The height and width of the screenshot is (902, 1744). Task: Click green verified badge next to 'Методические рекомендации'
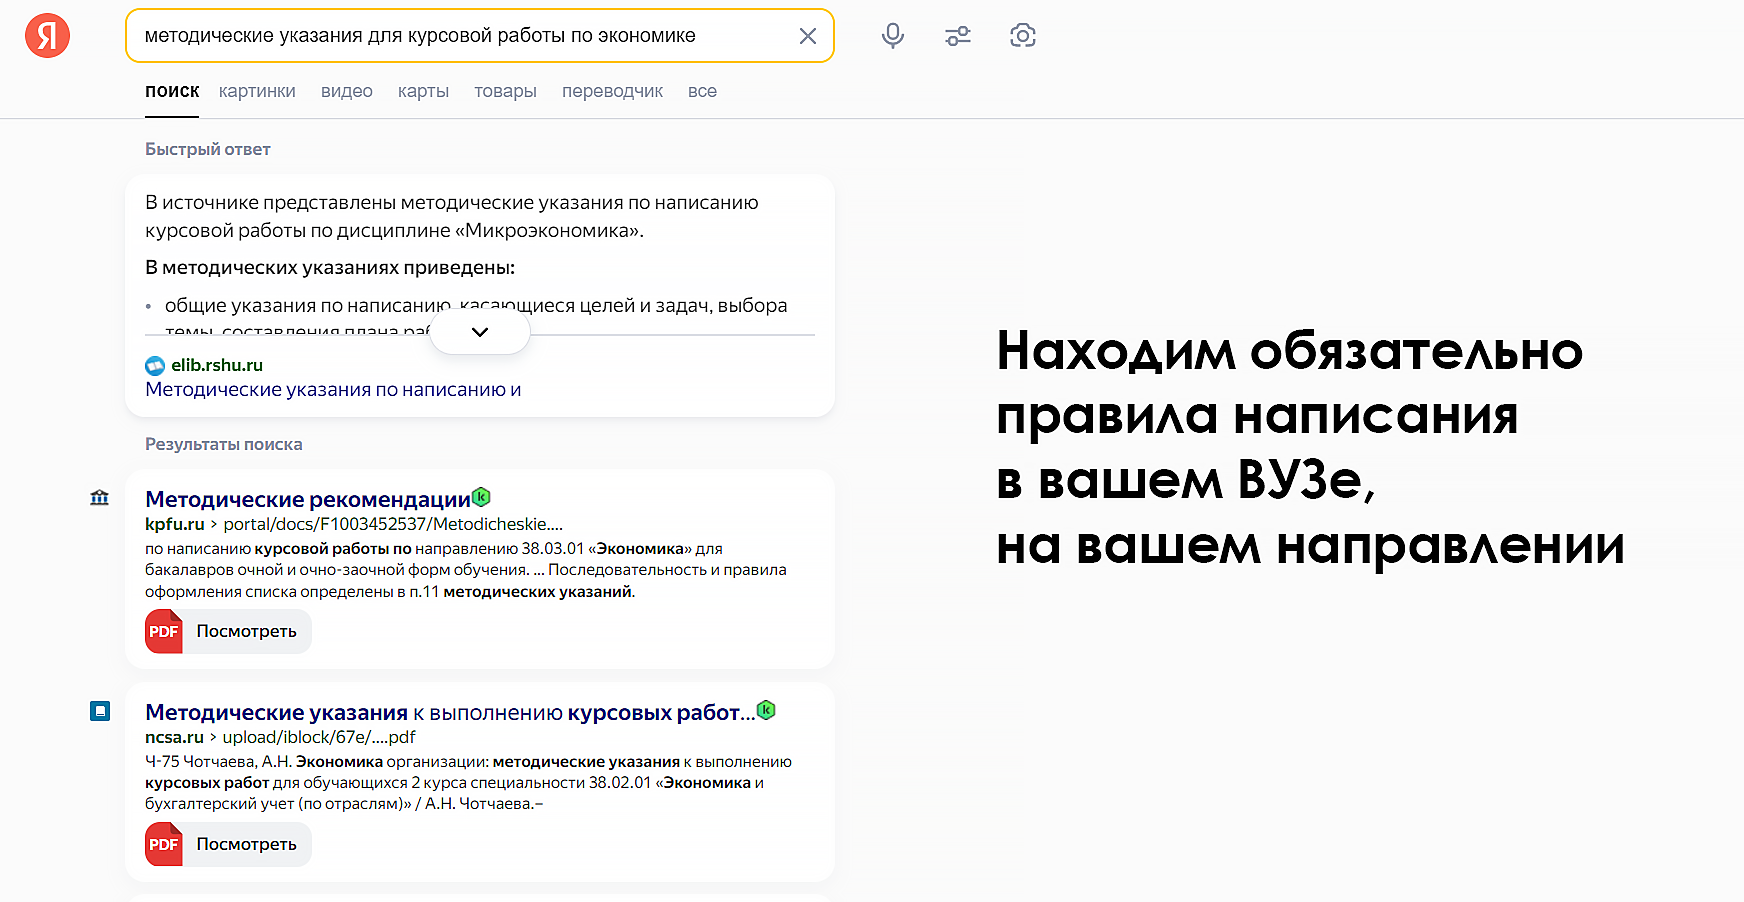tap(481, 496)
